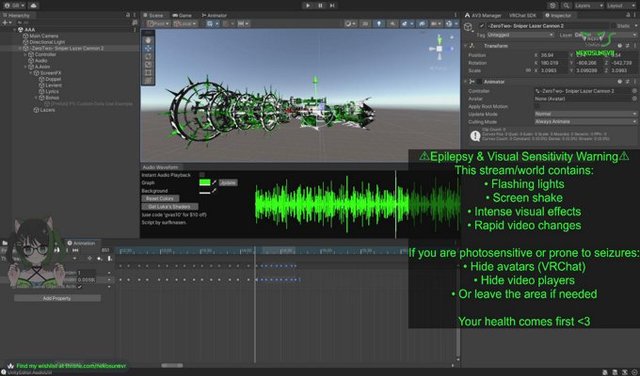The width and height of the screenshot is (640, 376).
Task: Open scene camera settings icon
Action: point(436,24)
